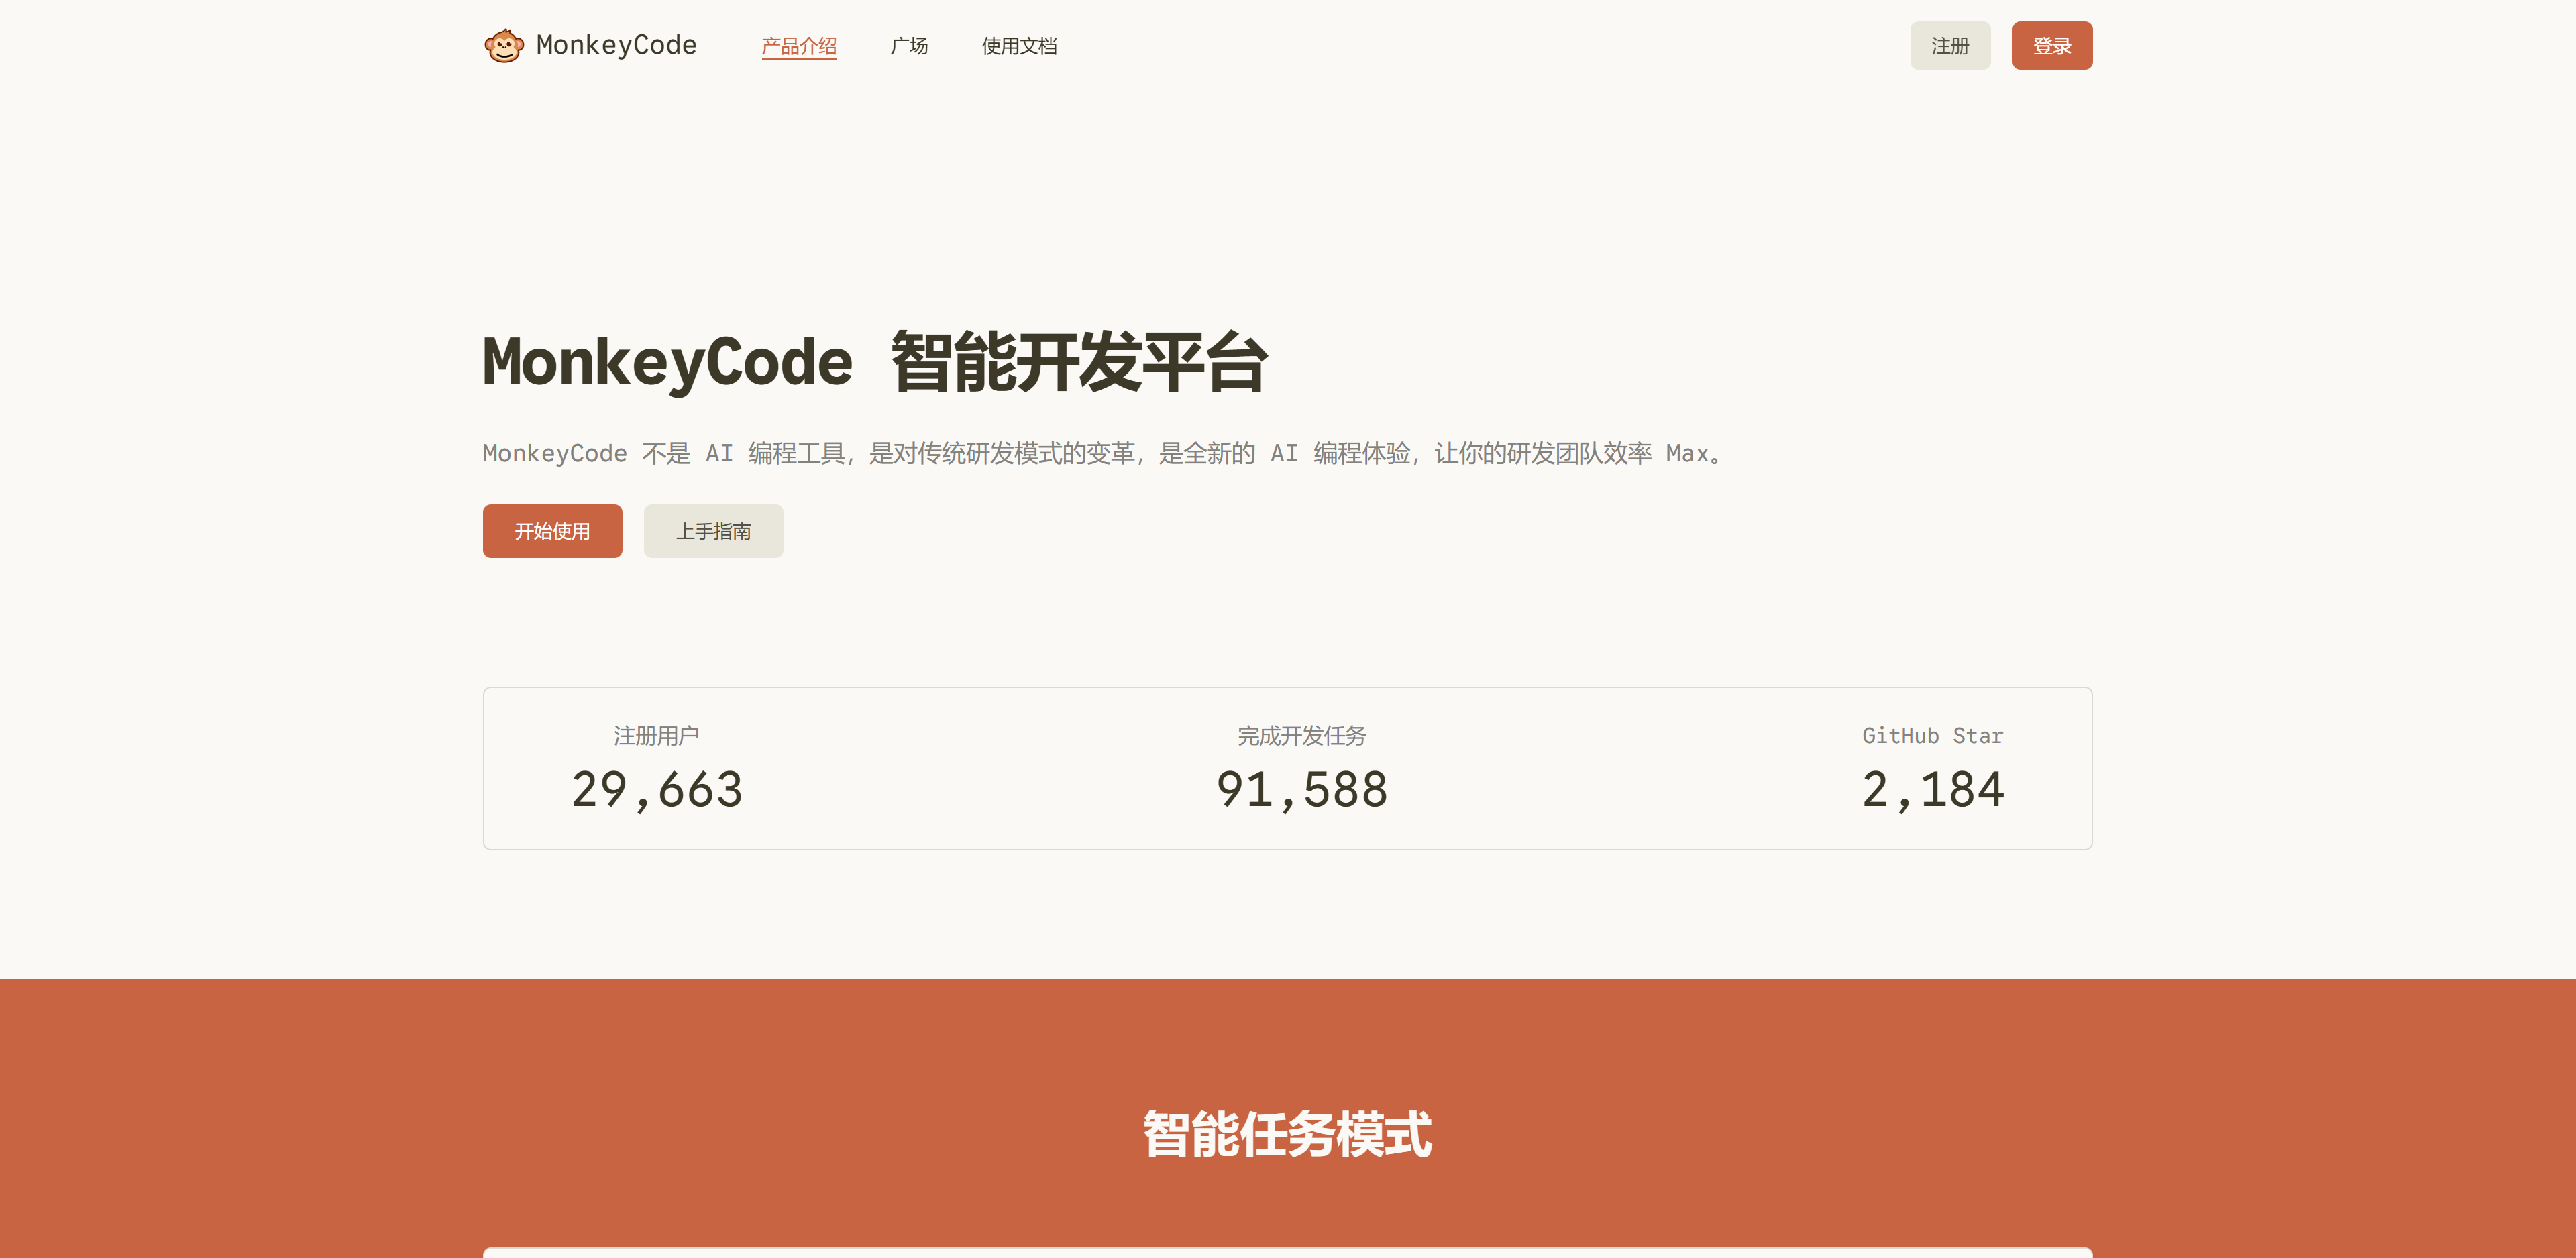
Task: Click the white card below 智能任务模式
Action: (1287, 1252)
